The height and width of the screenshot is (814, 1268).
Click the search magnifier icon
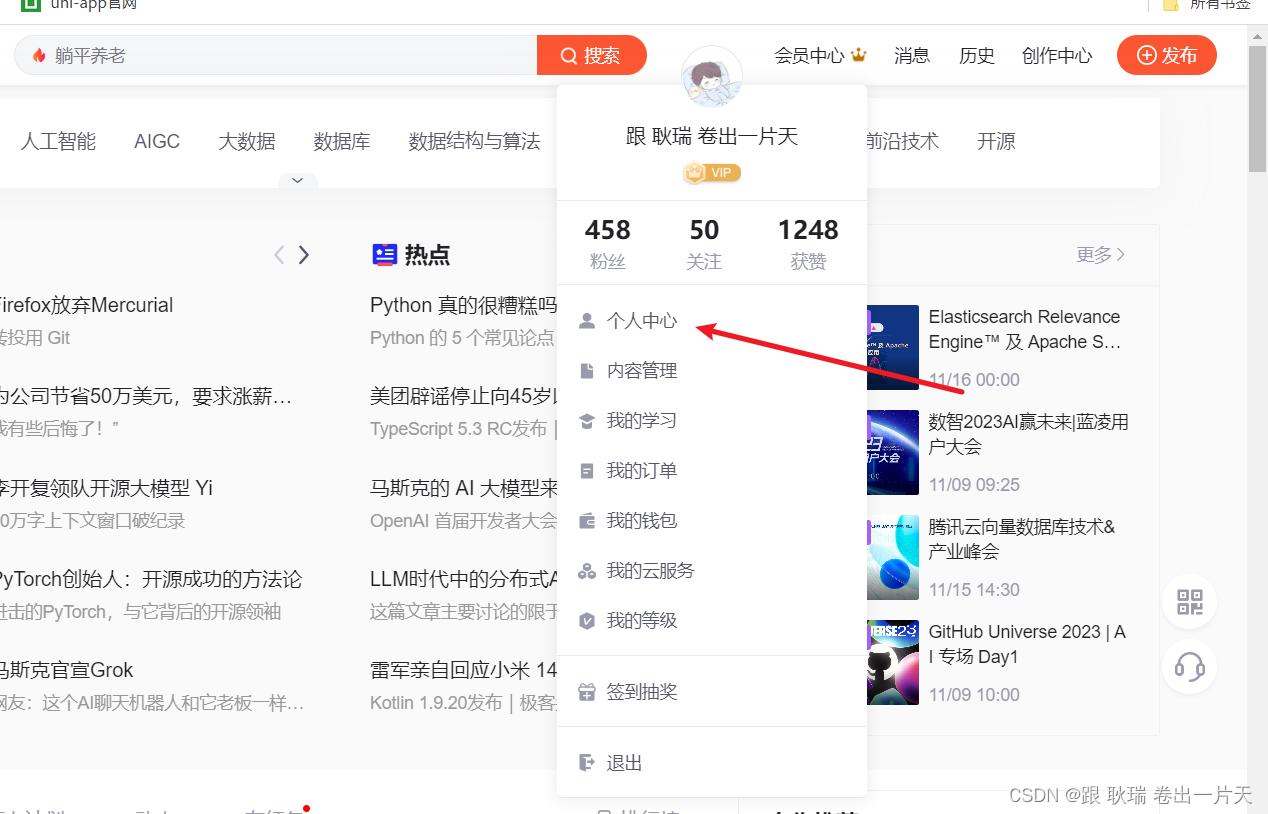tap(569, 55)
